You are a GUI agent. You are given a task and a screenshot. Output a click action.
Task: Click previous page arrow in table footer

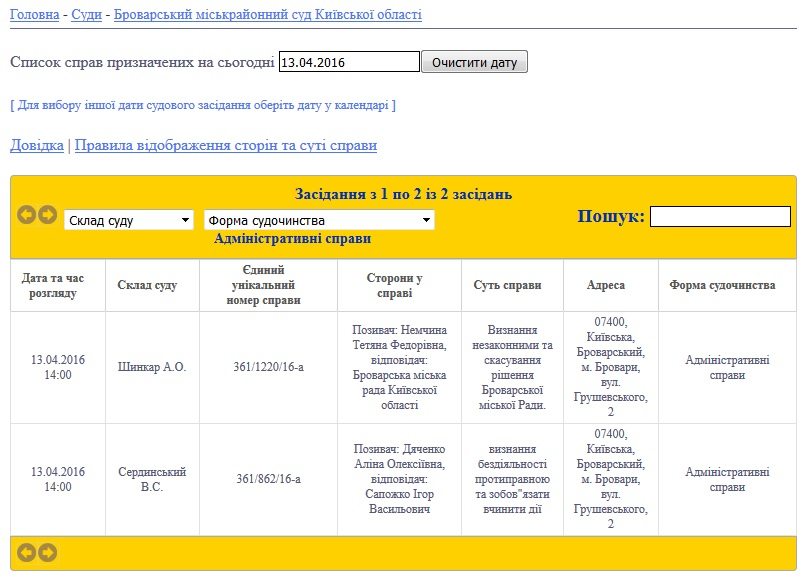[26, 553]
